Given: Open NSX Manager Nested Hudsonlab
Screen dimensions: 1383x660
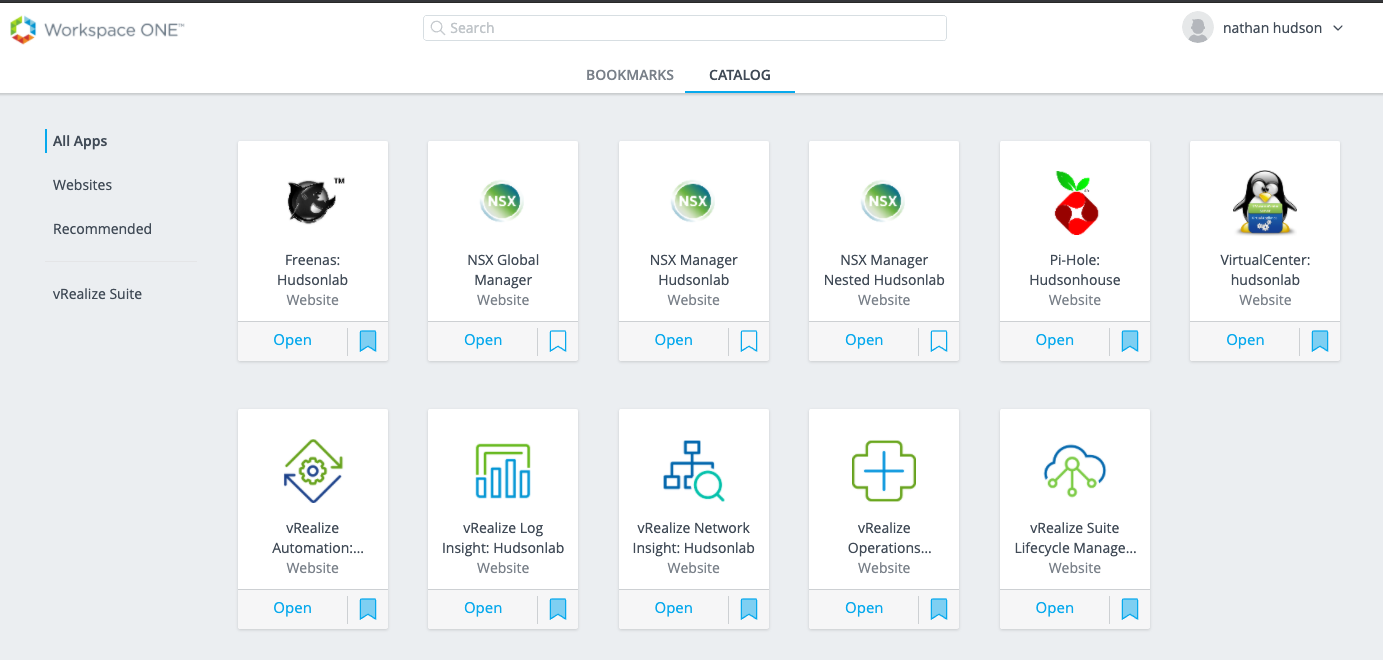Looking at the screenshot, I should pos(864,340).
